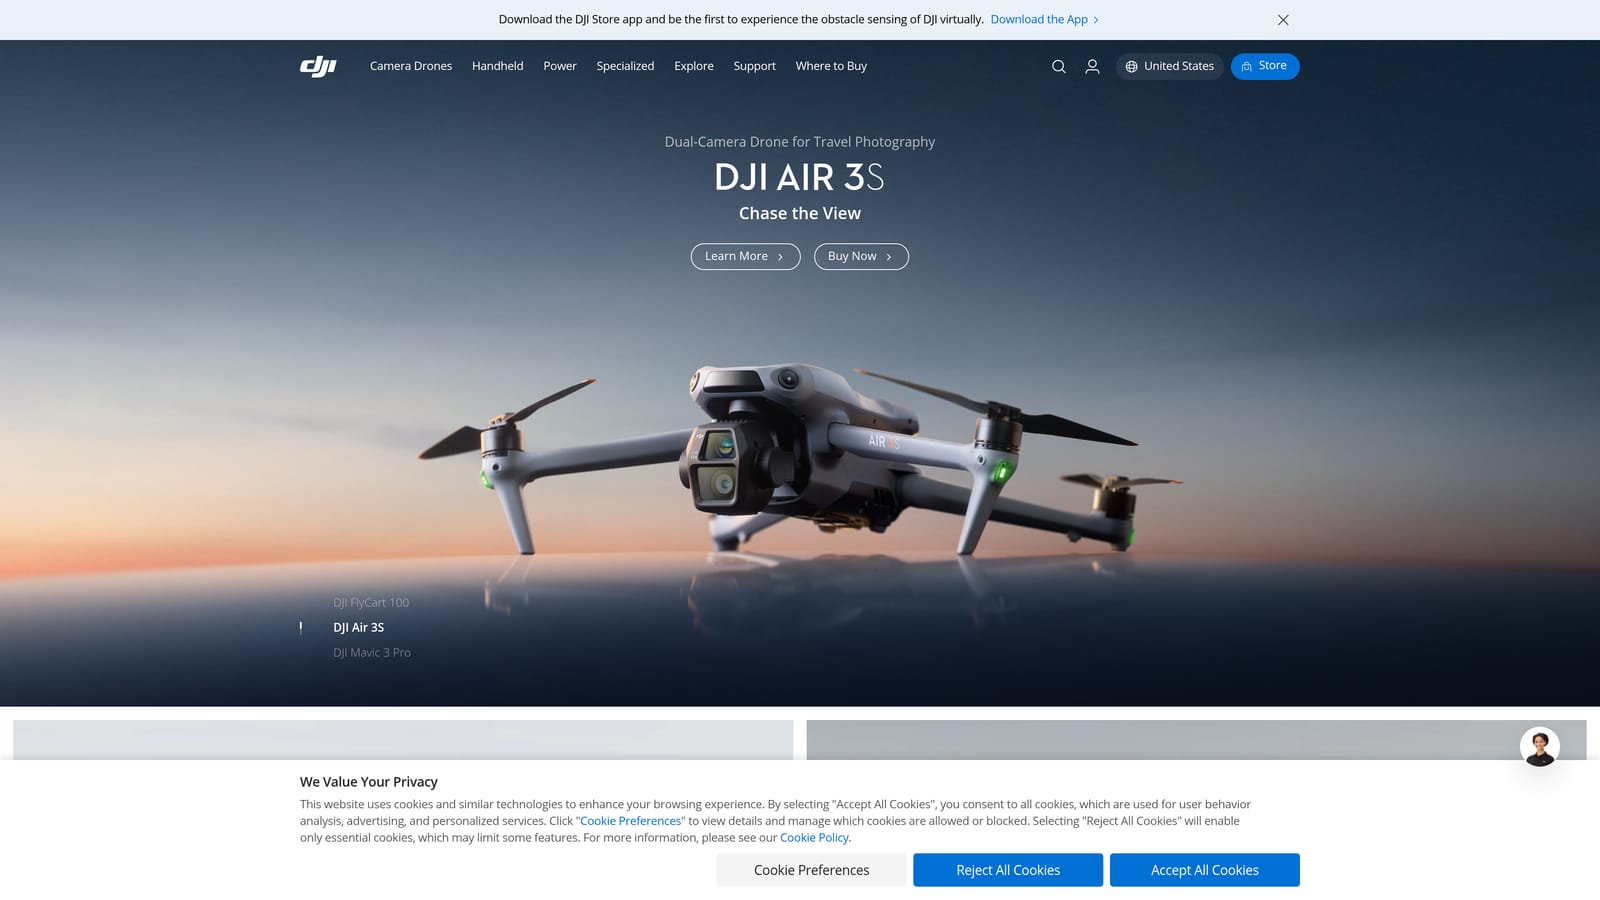Open the Handheld menu
The width and height of the screenshot is (1600, 900).
(x=498, y=66)
